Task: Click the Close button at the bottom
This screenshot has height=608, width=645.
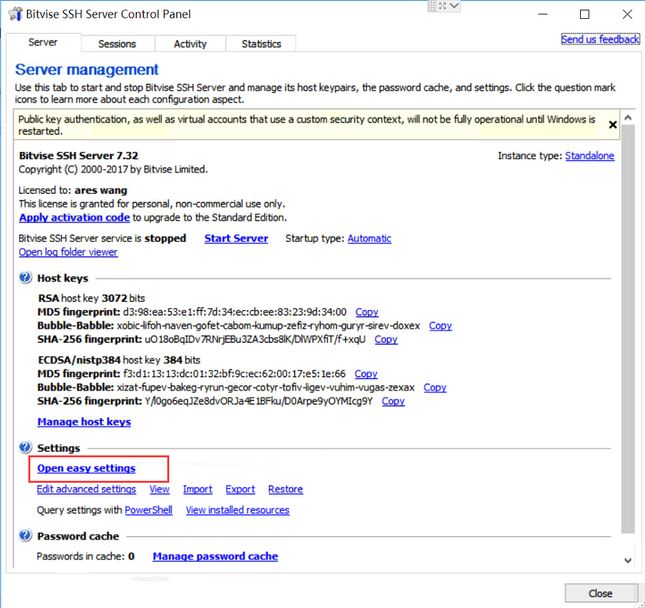Action: [x=601, y=593]
